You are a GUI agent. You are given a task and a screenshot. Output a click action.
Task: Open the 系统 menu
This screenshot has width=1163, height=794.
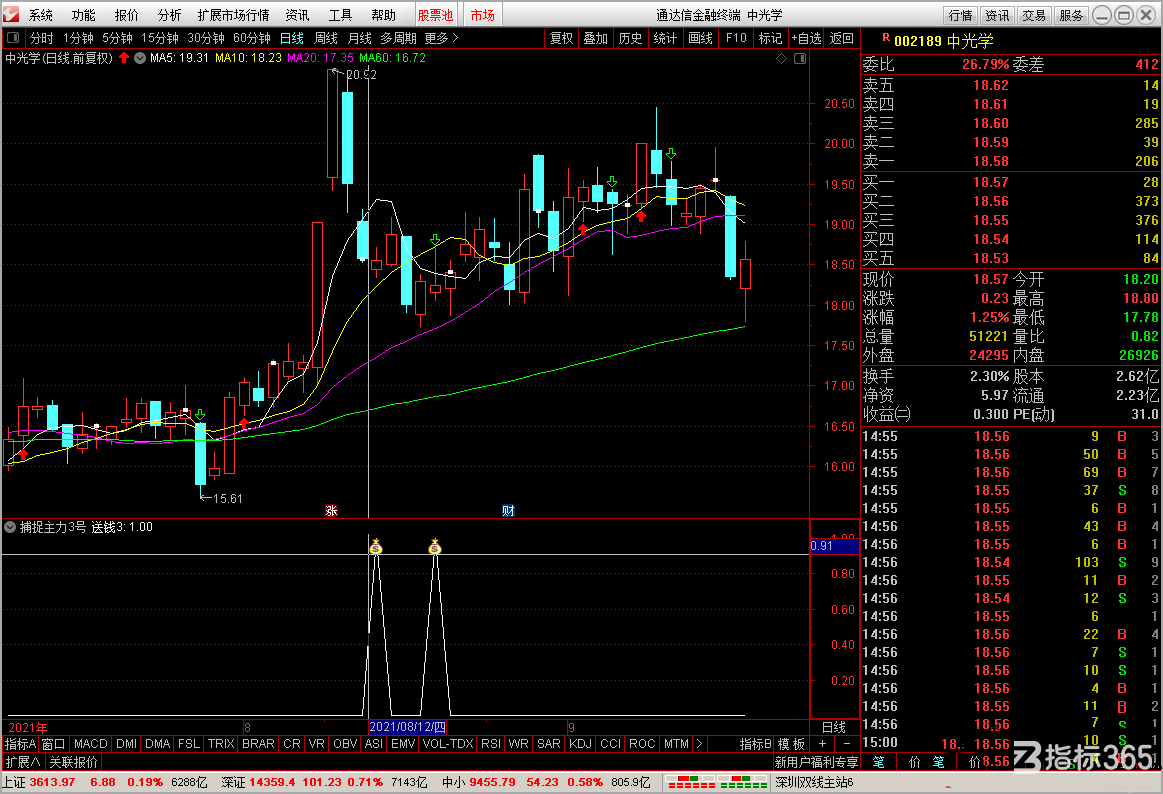41,15
